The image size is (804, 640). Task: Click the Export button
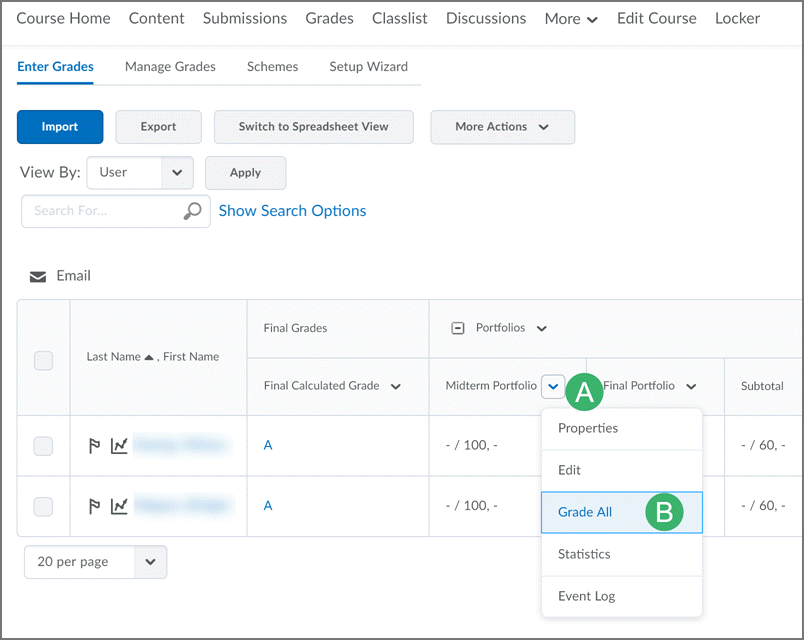click(158, 127)
